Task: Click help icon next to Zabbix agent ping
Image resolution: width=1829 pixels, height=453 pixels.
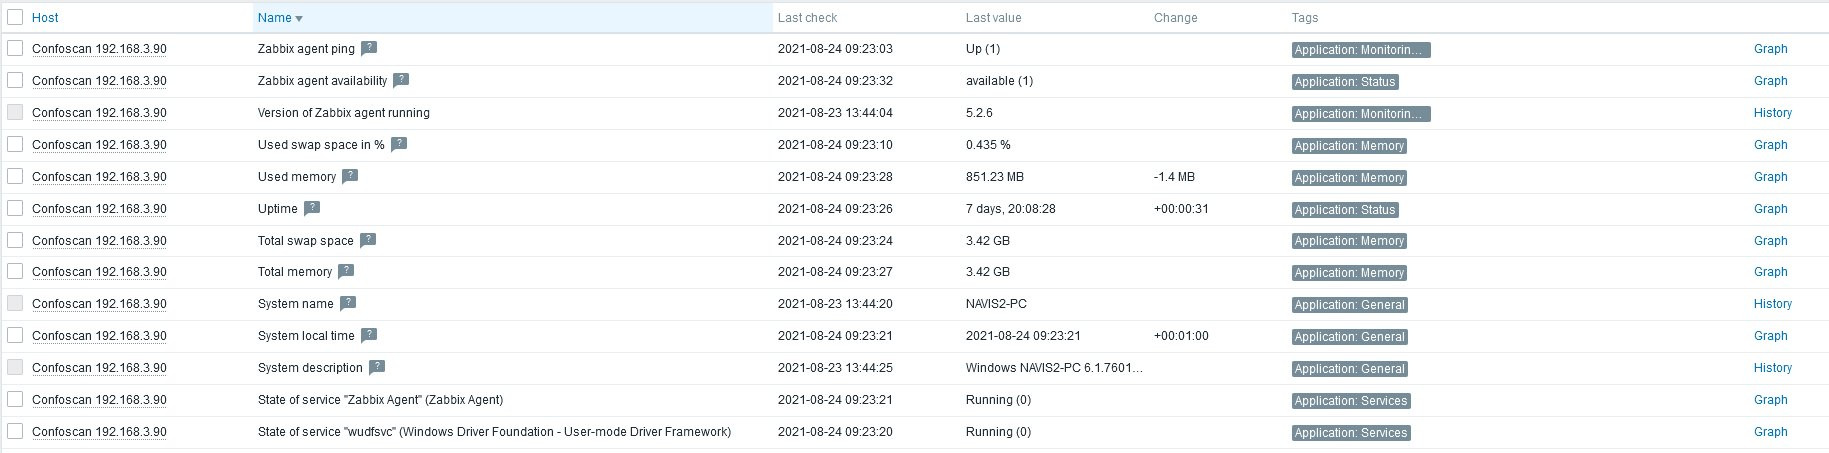Action: pyautogui.click(x=369, y=48)
